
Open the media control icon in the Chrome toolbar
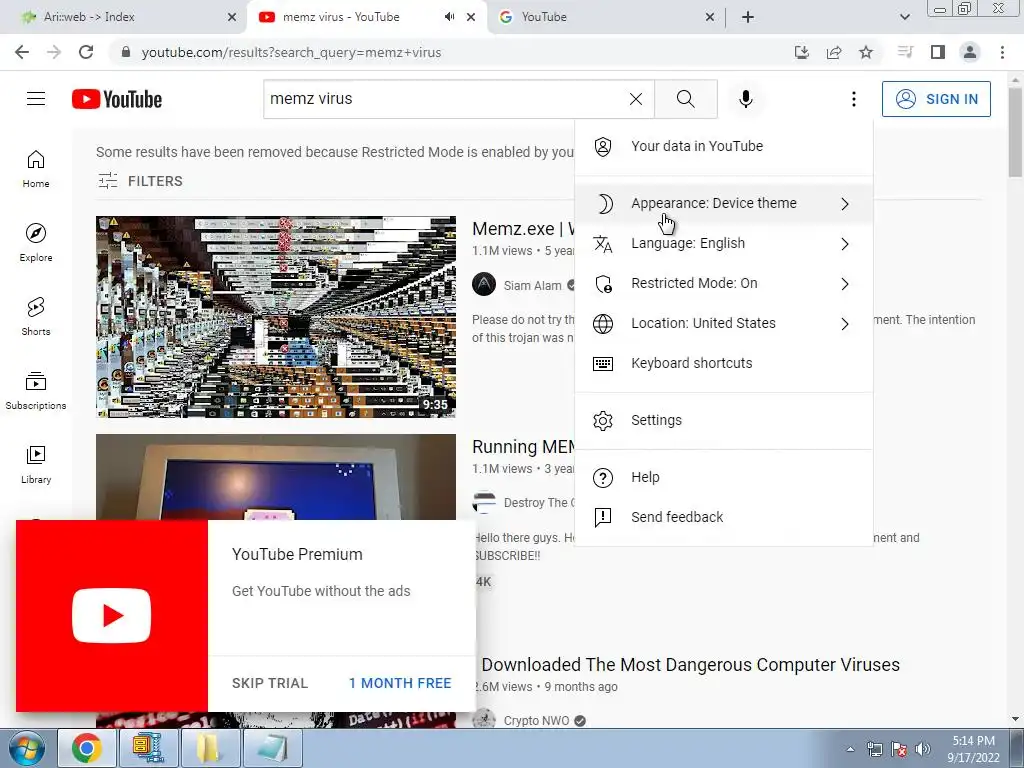[905, 52]
